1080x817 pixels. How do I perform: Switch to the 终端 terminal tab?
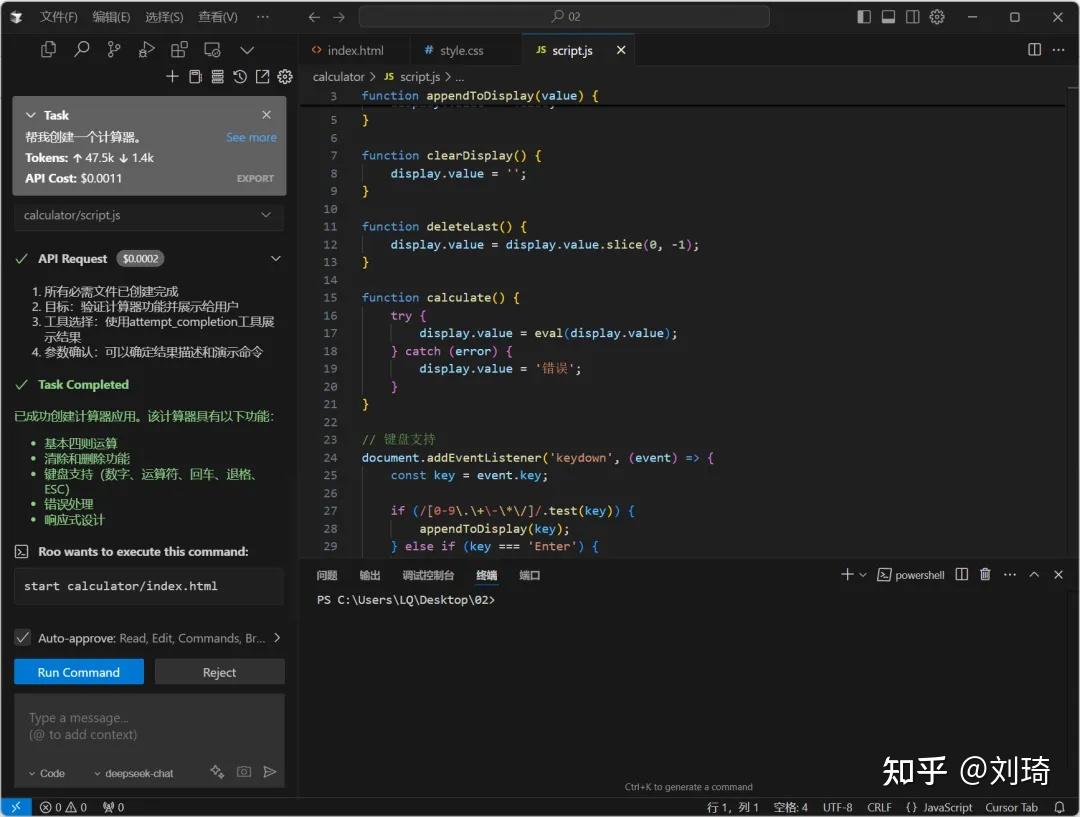(487, 574)
